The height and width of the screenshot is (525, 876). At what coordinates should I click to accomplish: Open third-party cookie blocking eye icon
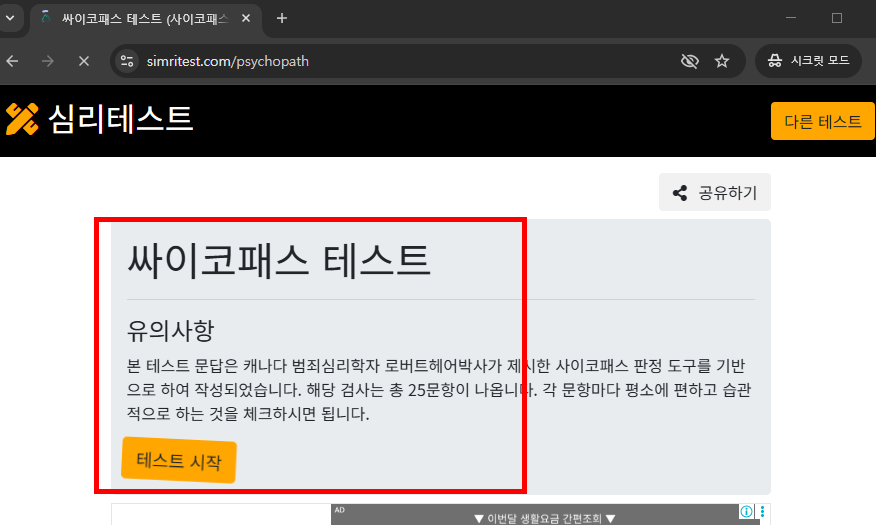pos(690,61)
